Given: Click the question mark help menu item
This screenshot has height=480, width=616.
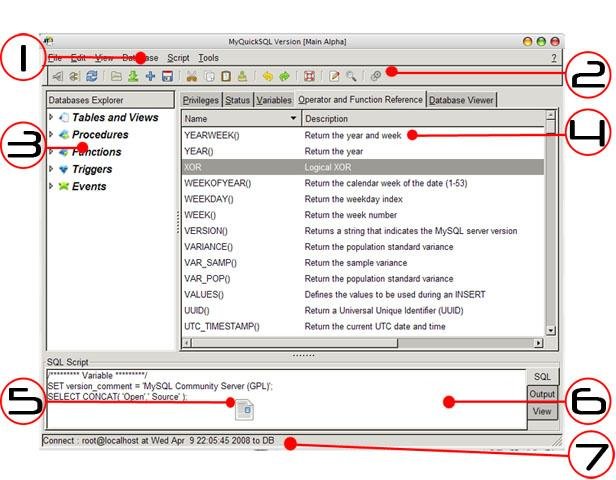Looking at the screenshot, I should coord(554,58).
